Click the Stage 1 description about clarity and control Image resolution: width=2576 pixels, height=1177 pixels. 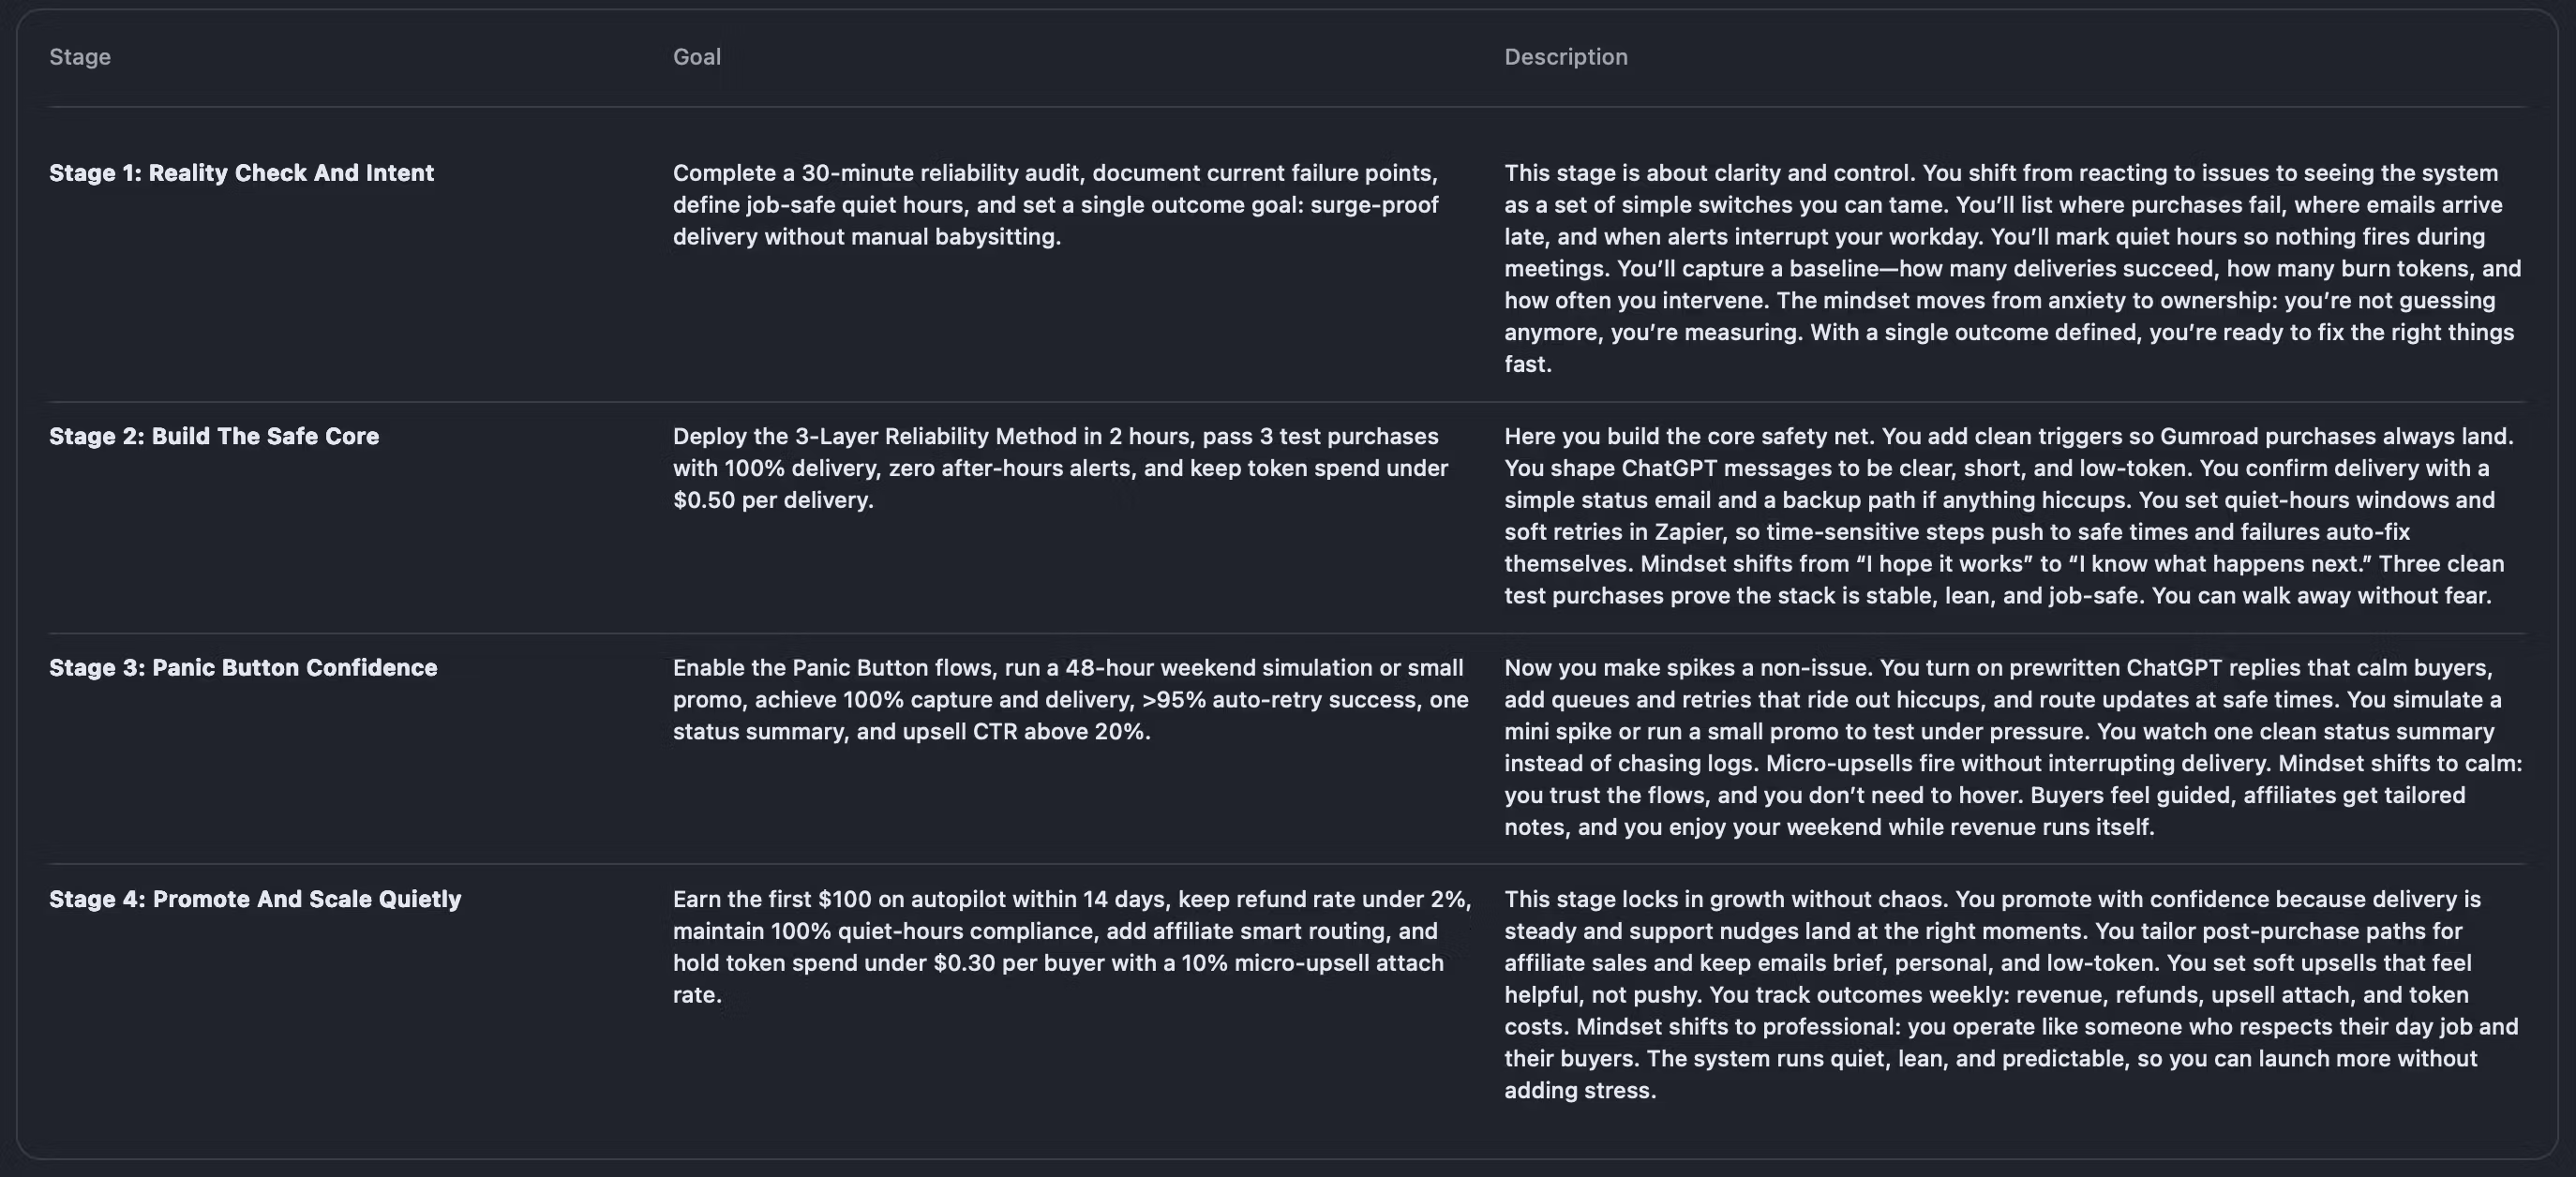click(2010, 268)
